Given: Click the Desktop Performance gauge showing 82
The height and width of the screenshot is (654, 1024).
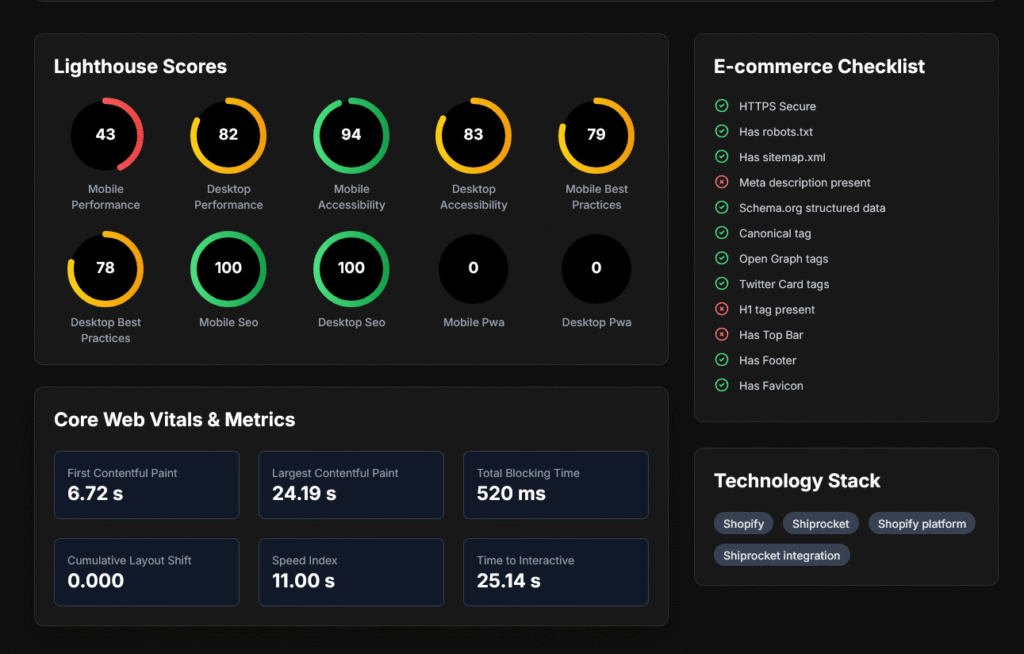Looking at the screenshot, I should point(228,135).
